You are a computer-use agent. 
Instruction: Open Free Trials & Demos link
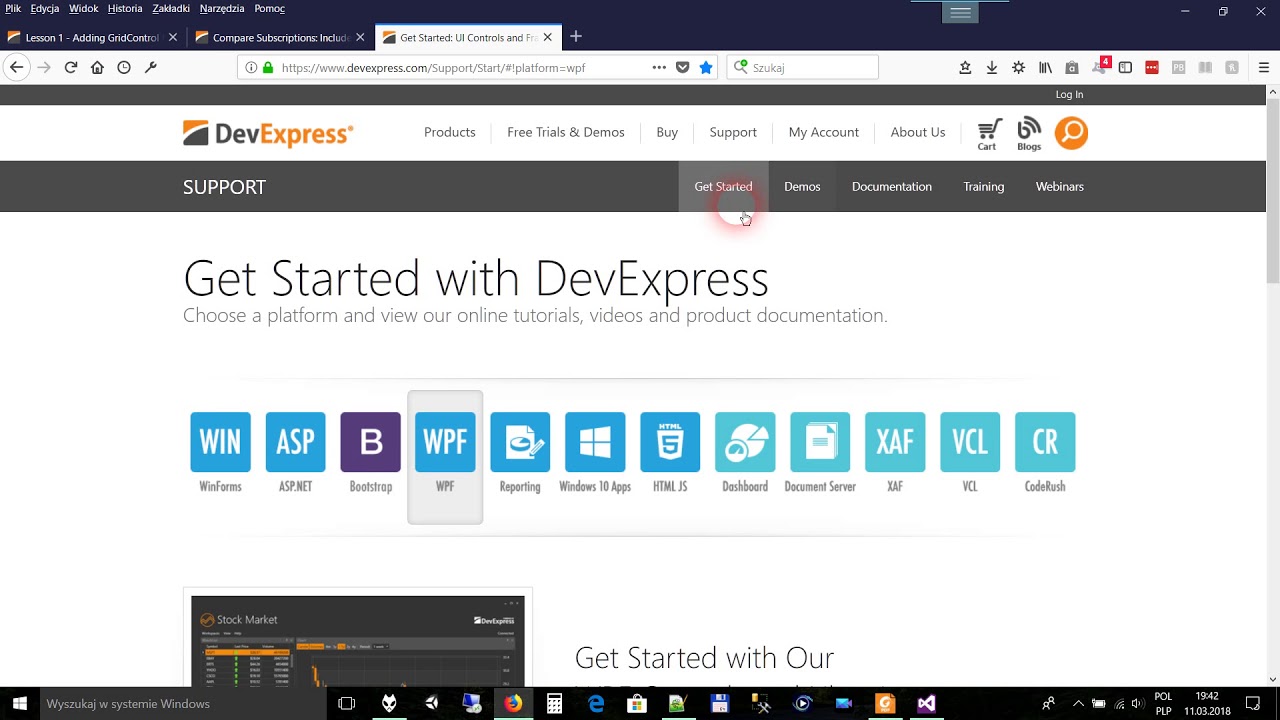pyautogui.click(x=566, y=132)
